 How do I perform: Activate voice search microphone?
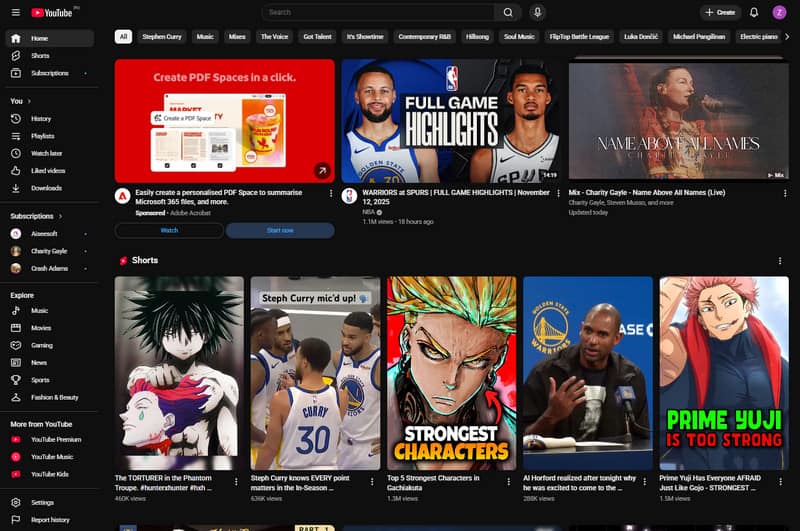click(537, 12)
